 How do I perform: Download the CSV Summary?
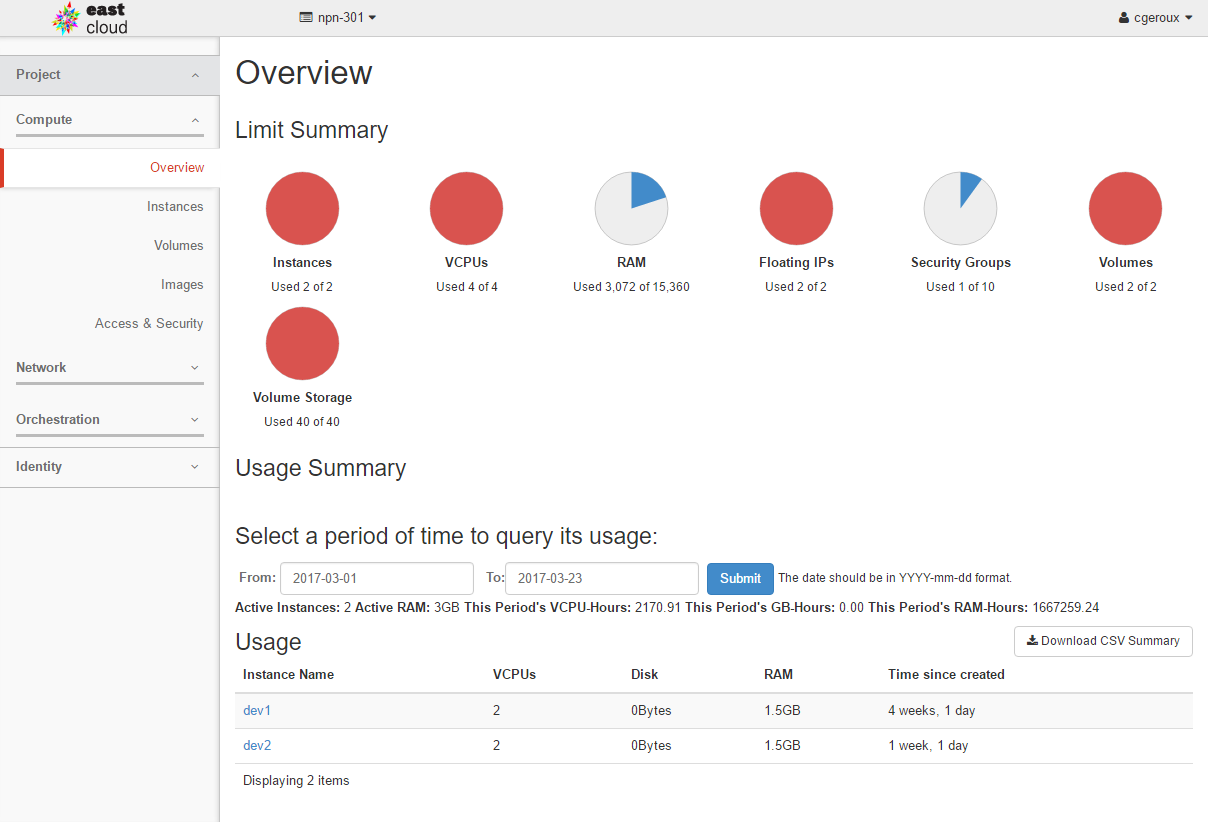coord(1103,641)
